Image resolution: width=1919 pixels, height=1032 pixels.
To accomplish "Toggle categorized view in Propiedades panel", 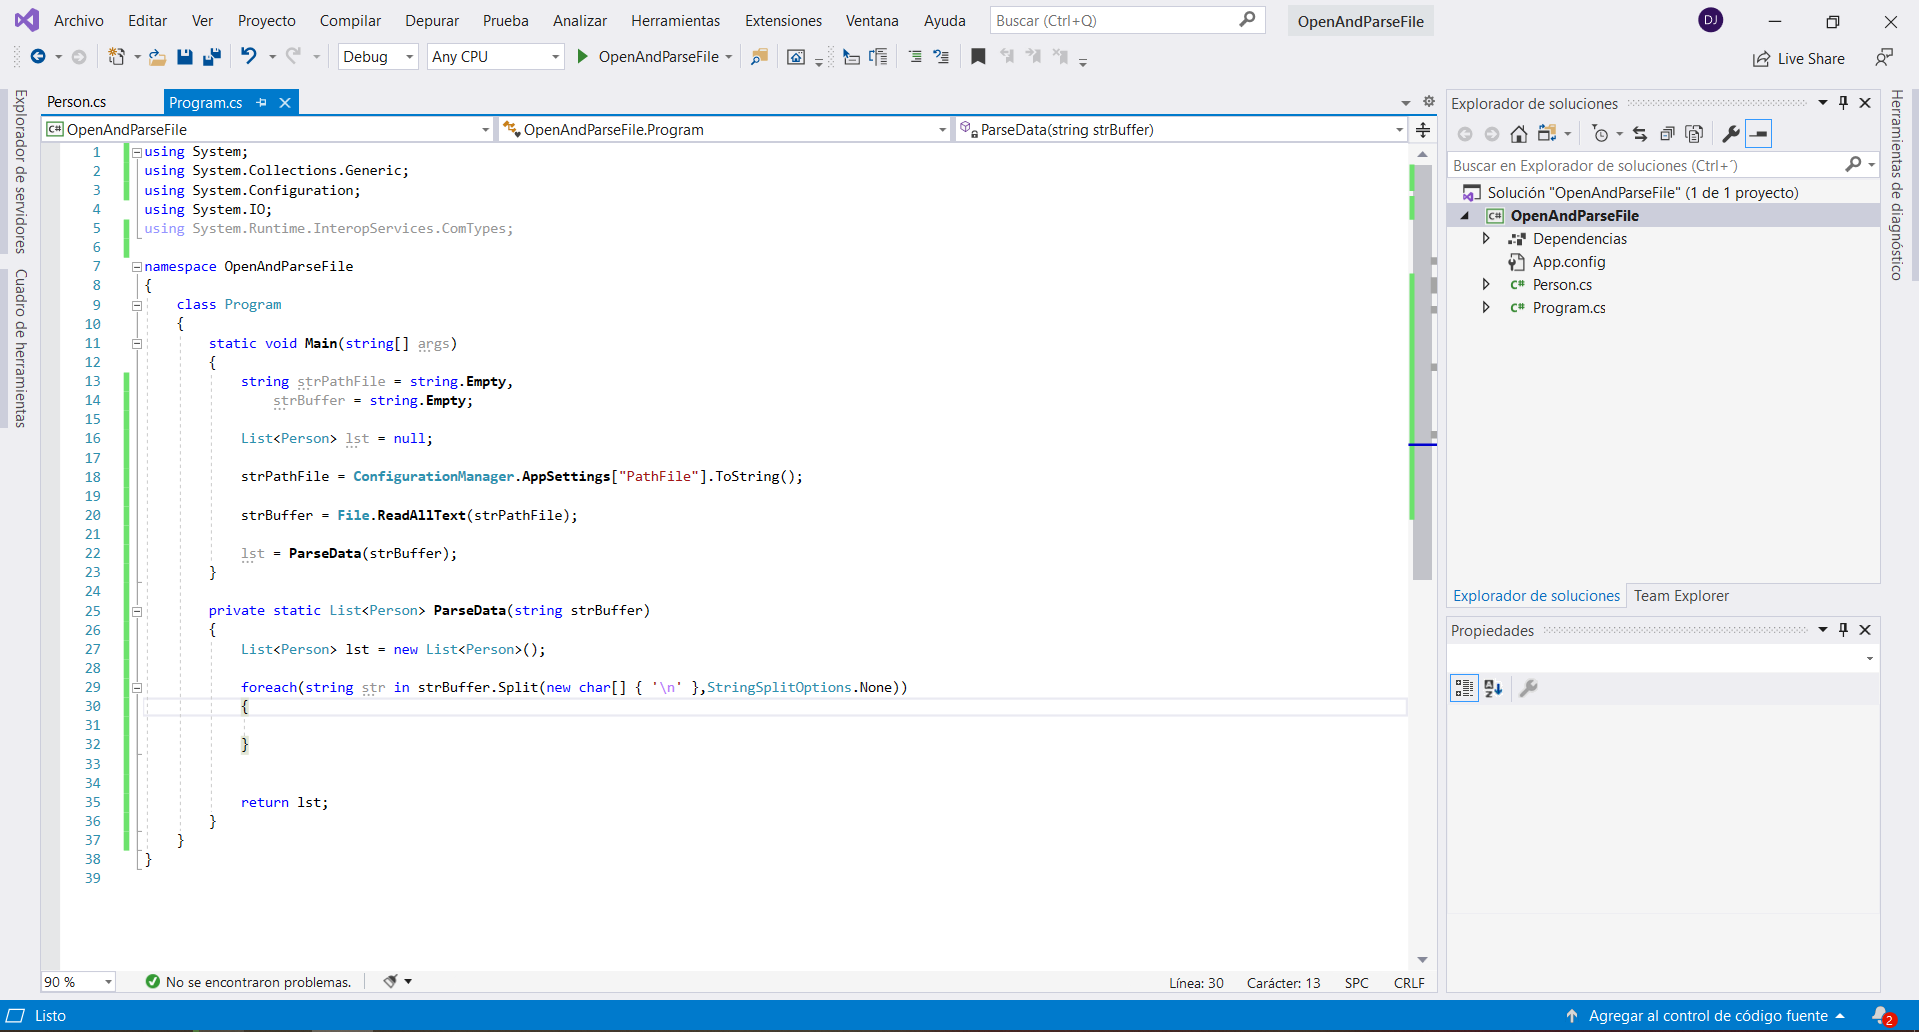I will [1464, 688].
